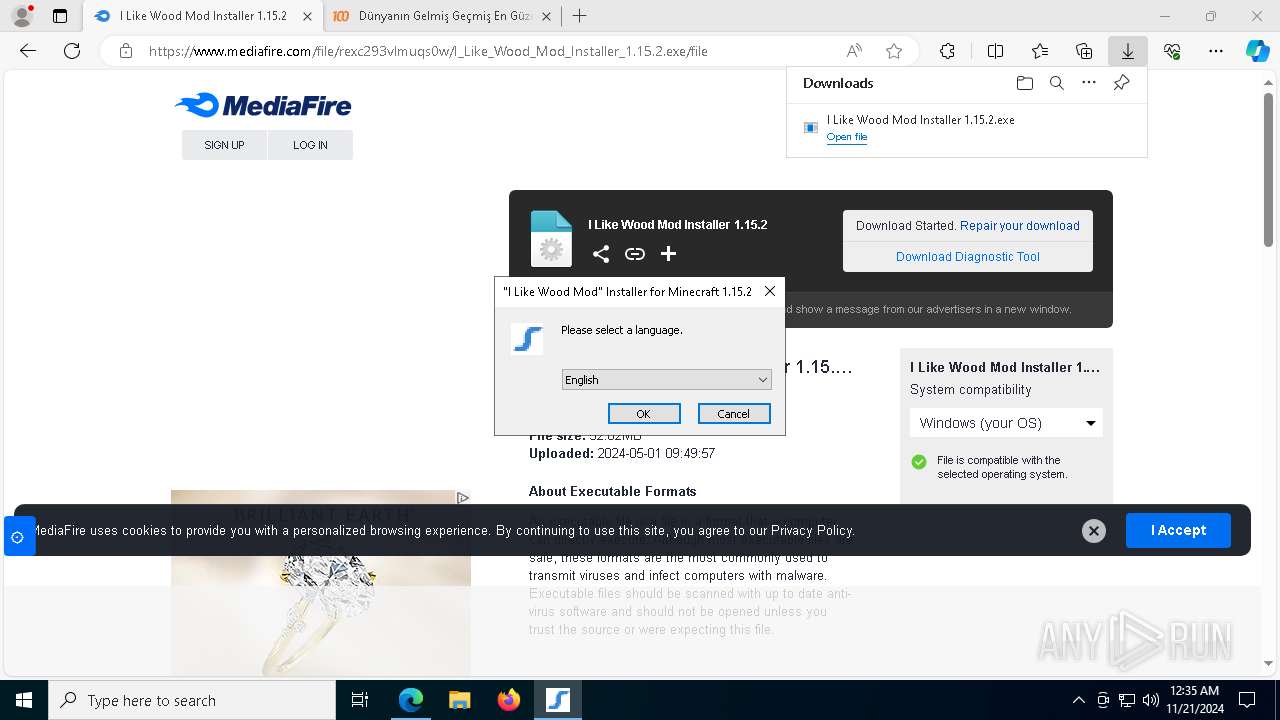The height and width of the screenshot is (720, 1280).
Task: Open the Favorites list icon
Action: coord(1040,51)
